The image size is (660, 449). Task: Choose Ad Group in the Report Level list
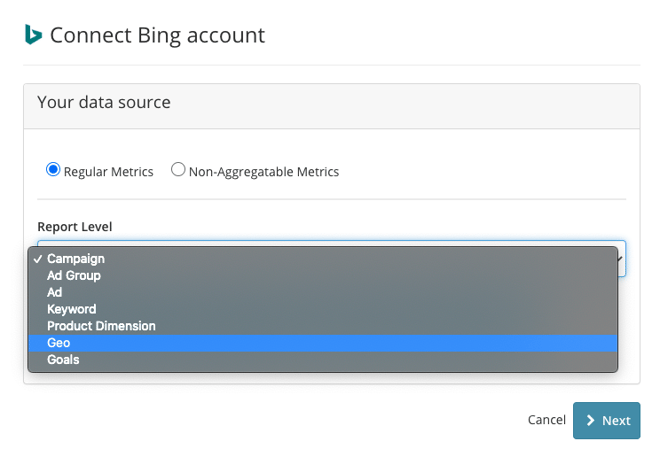pos(323,276)
